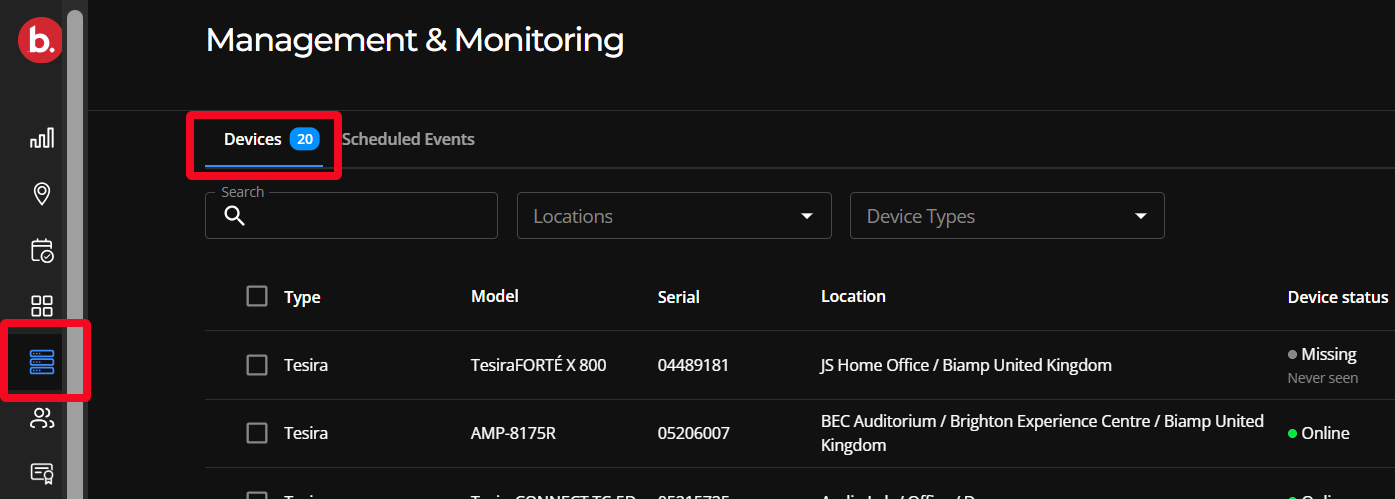Click the magnifier icon in Search field

[x=235, y=216]
